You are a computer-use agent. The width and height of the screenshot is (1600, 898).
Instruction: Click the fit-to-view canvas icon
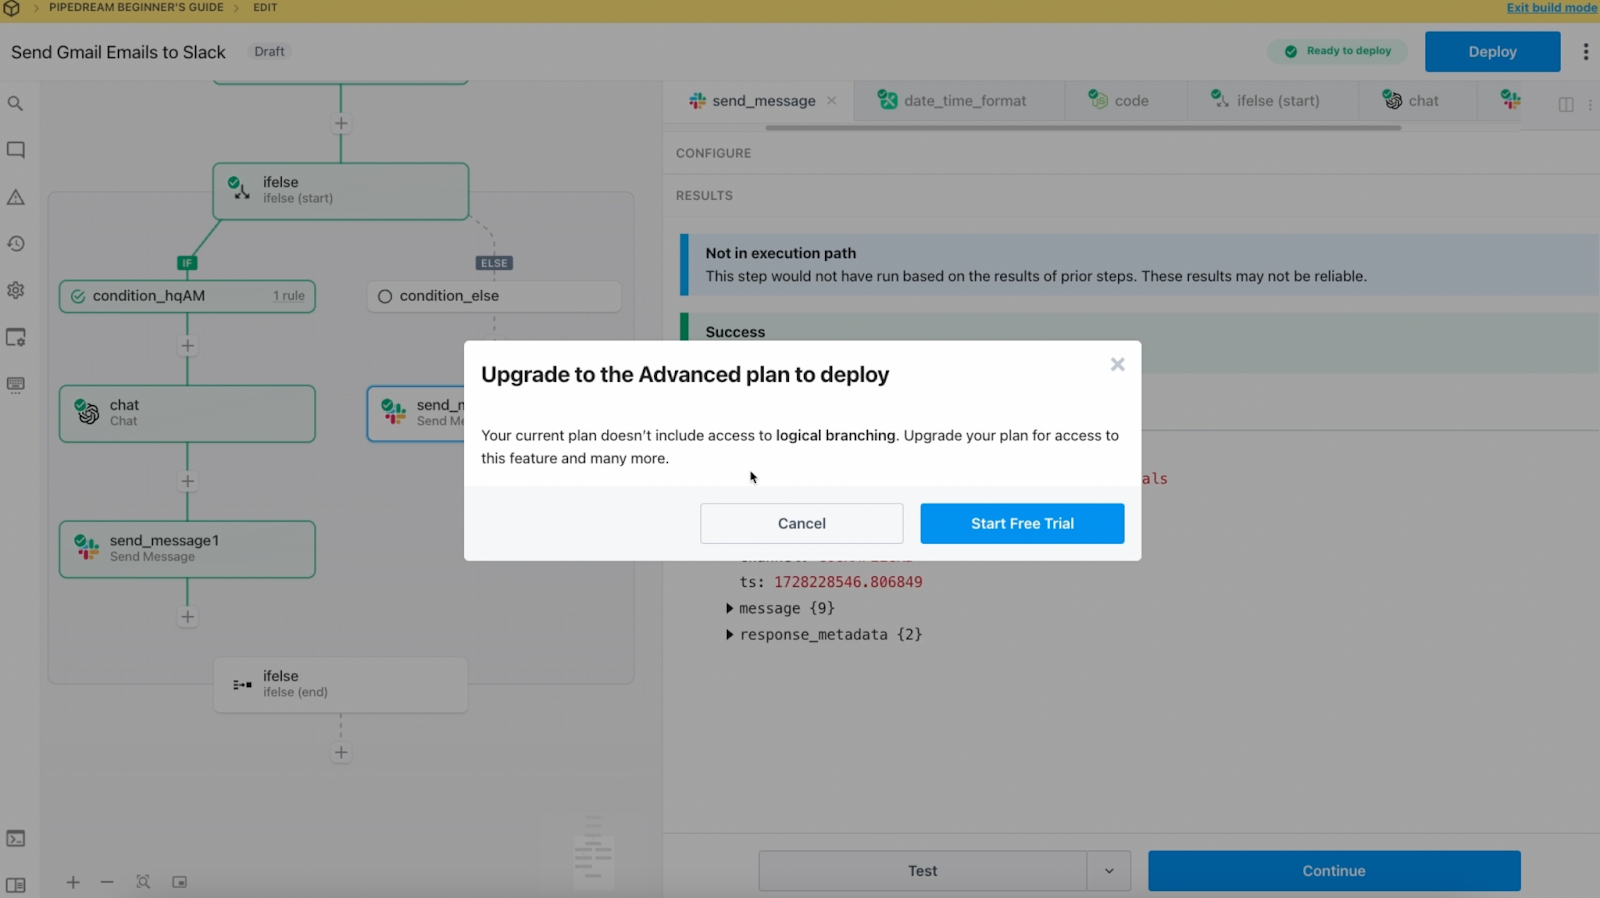[x=143, y=882]
